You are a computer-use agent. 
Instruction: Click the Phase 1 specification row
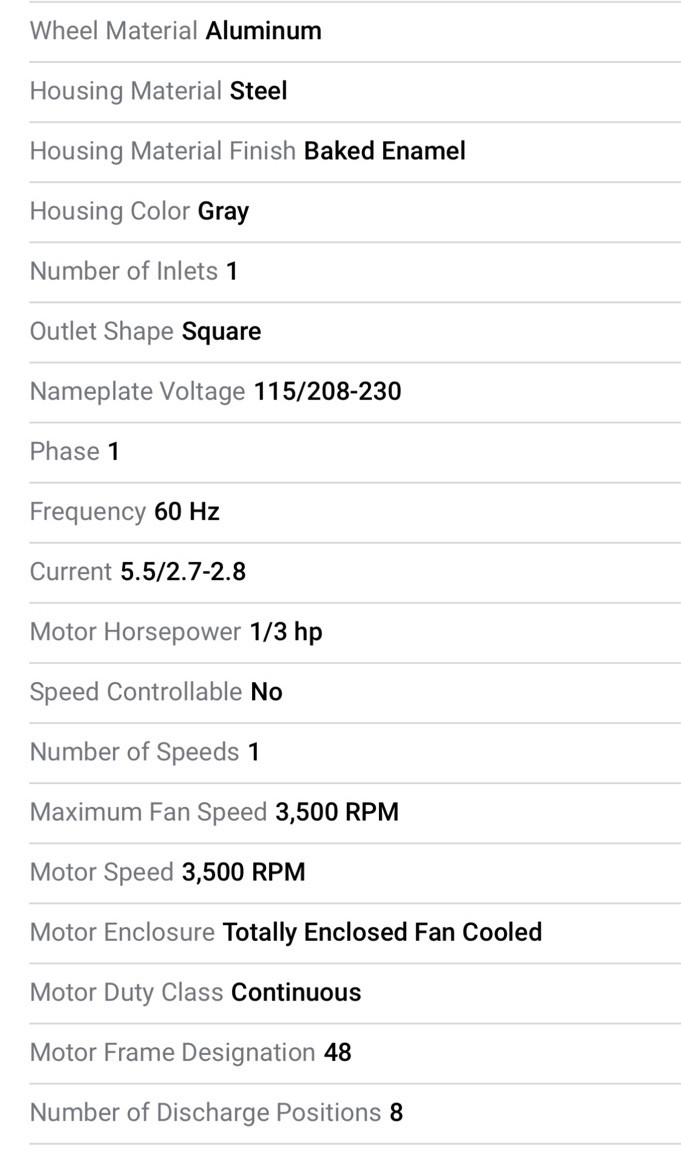[355, 452]
